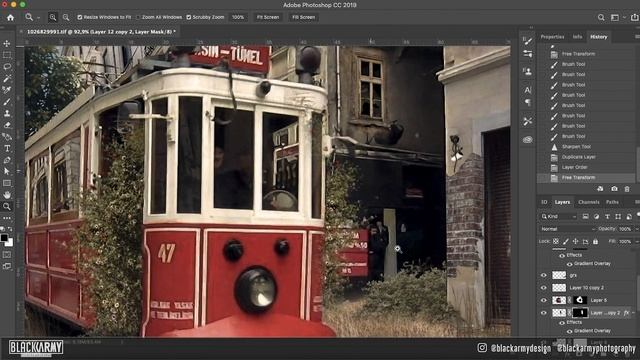The height and width of the screenshot is (360, 640).
Task: Open the search icon at top right
Action: tap(601, 17)
